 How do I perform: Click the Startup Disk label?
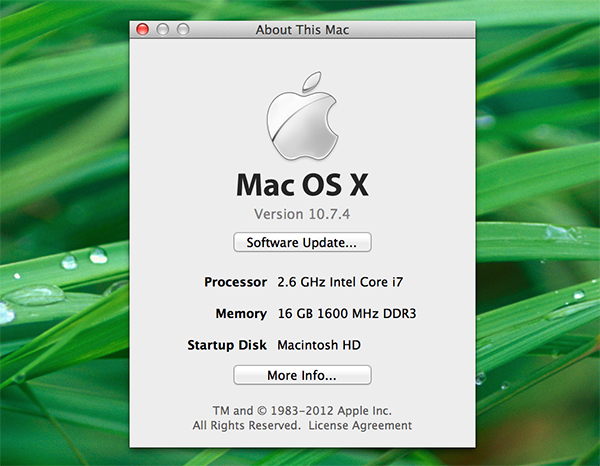point(227,345)
